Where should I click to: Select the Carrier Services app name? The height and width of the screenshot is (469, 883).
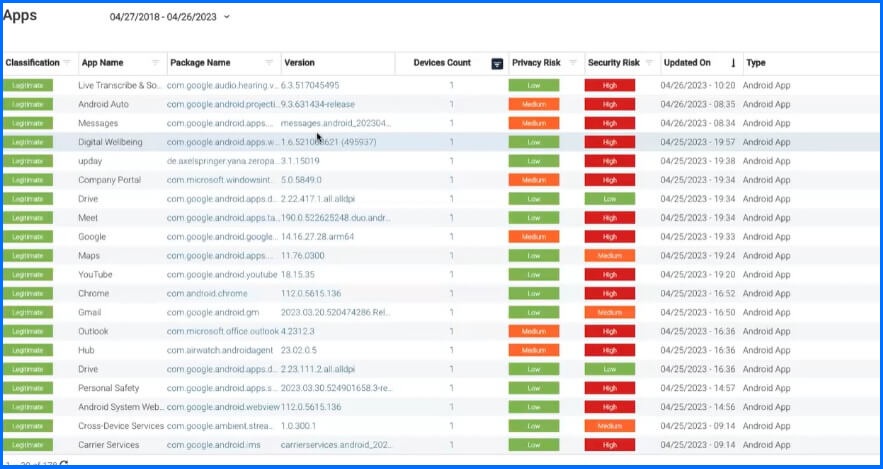pyautogui.click(x=109, y=445)
